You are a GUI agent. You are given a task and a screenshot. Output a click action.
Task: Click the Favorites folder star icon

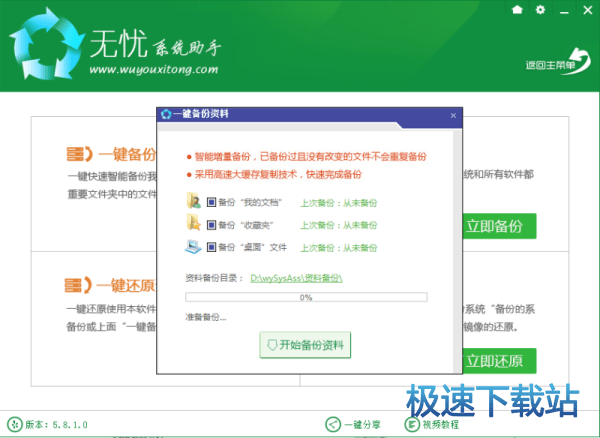click(194, 223)
